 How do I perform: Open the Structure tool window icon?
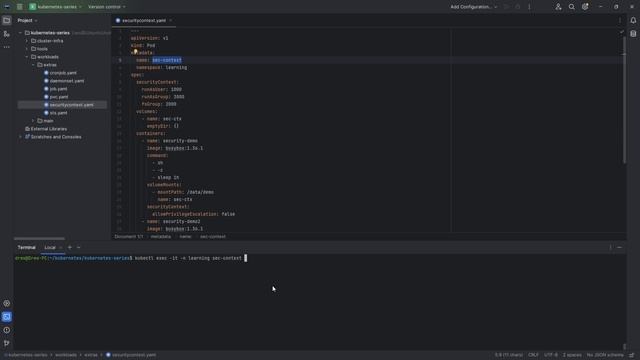[7, 34]
